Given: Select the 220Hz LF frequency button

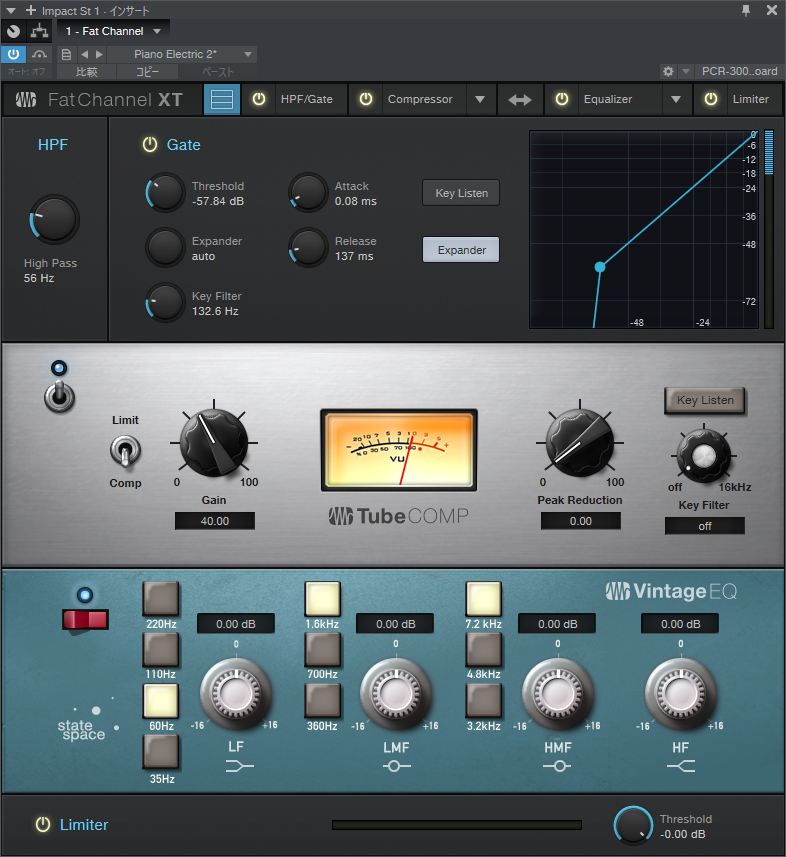Looking at the screenshot, I should pyautogui.click(x=161, y=599).
